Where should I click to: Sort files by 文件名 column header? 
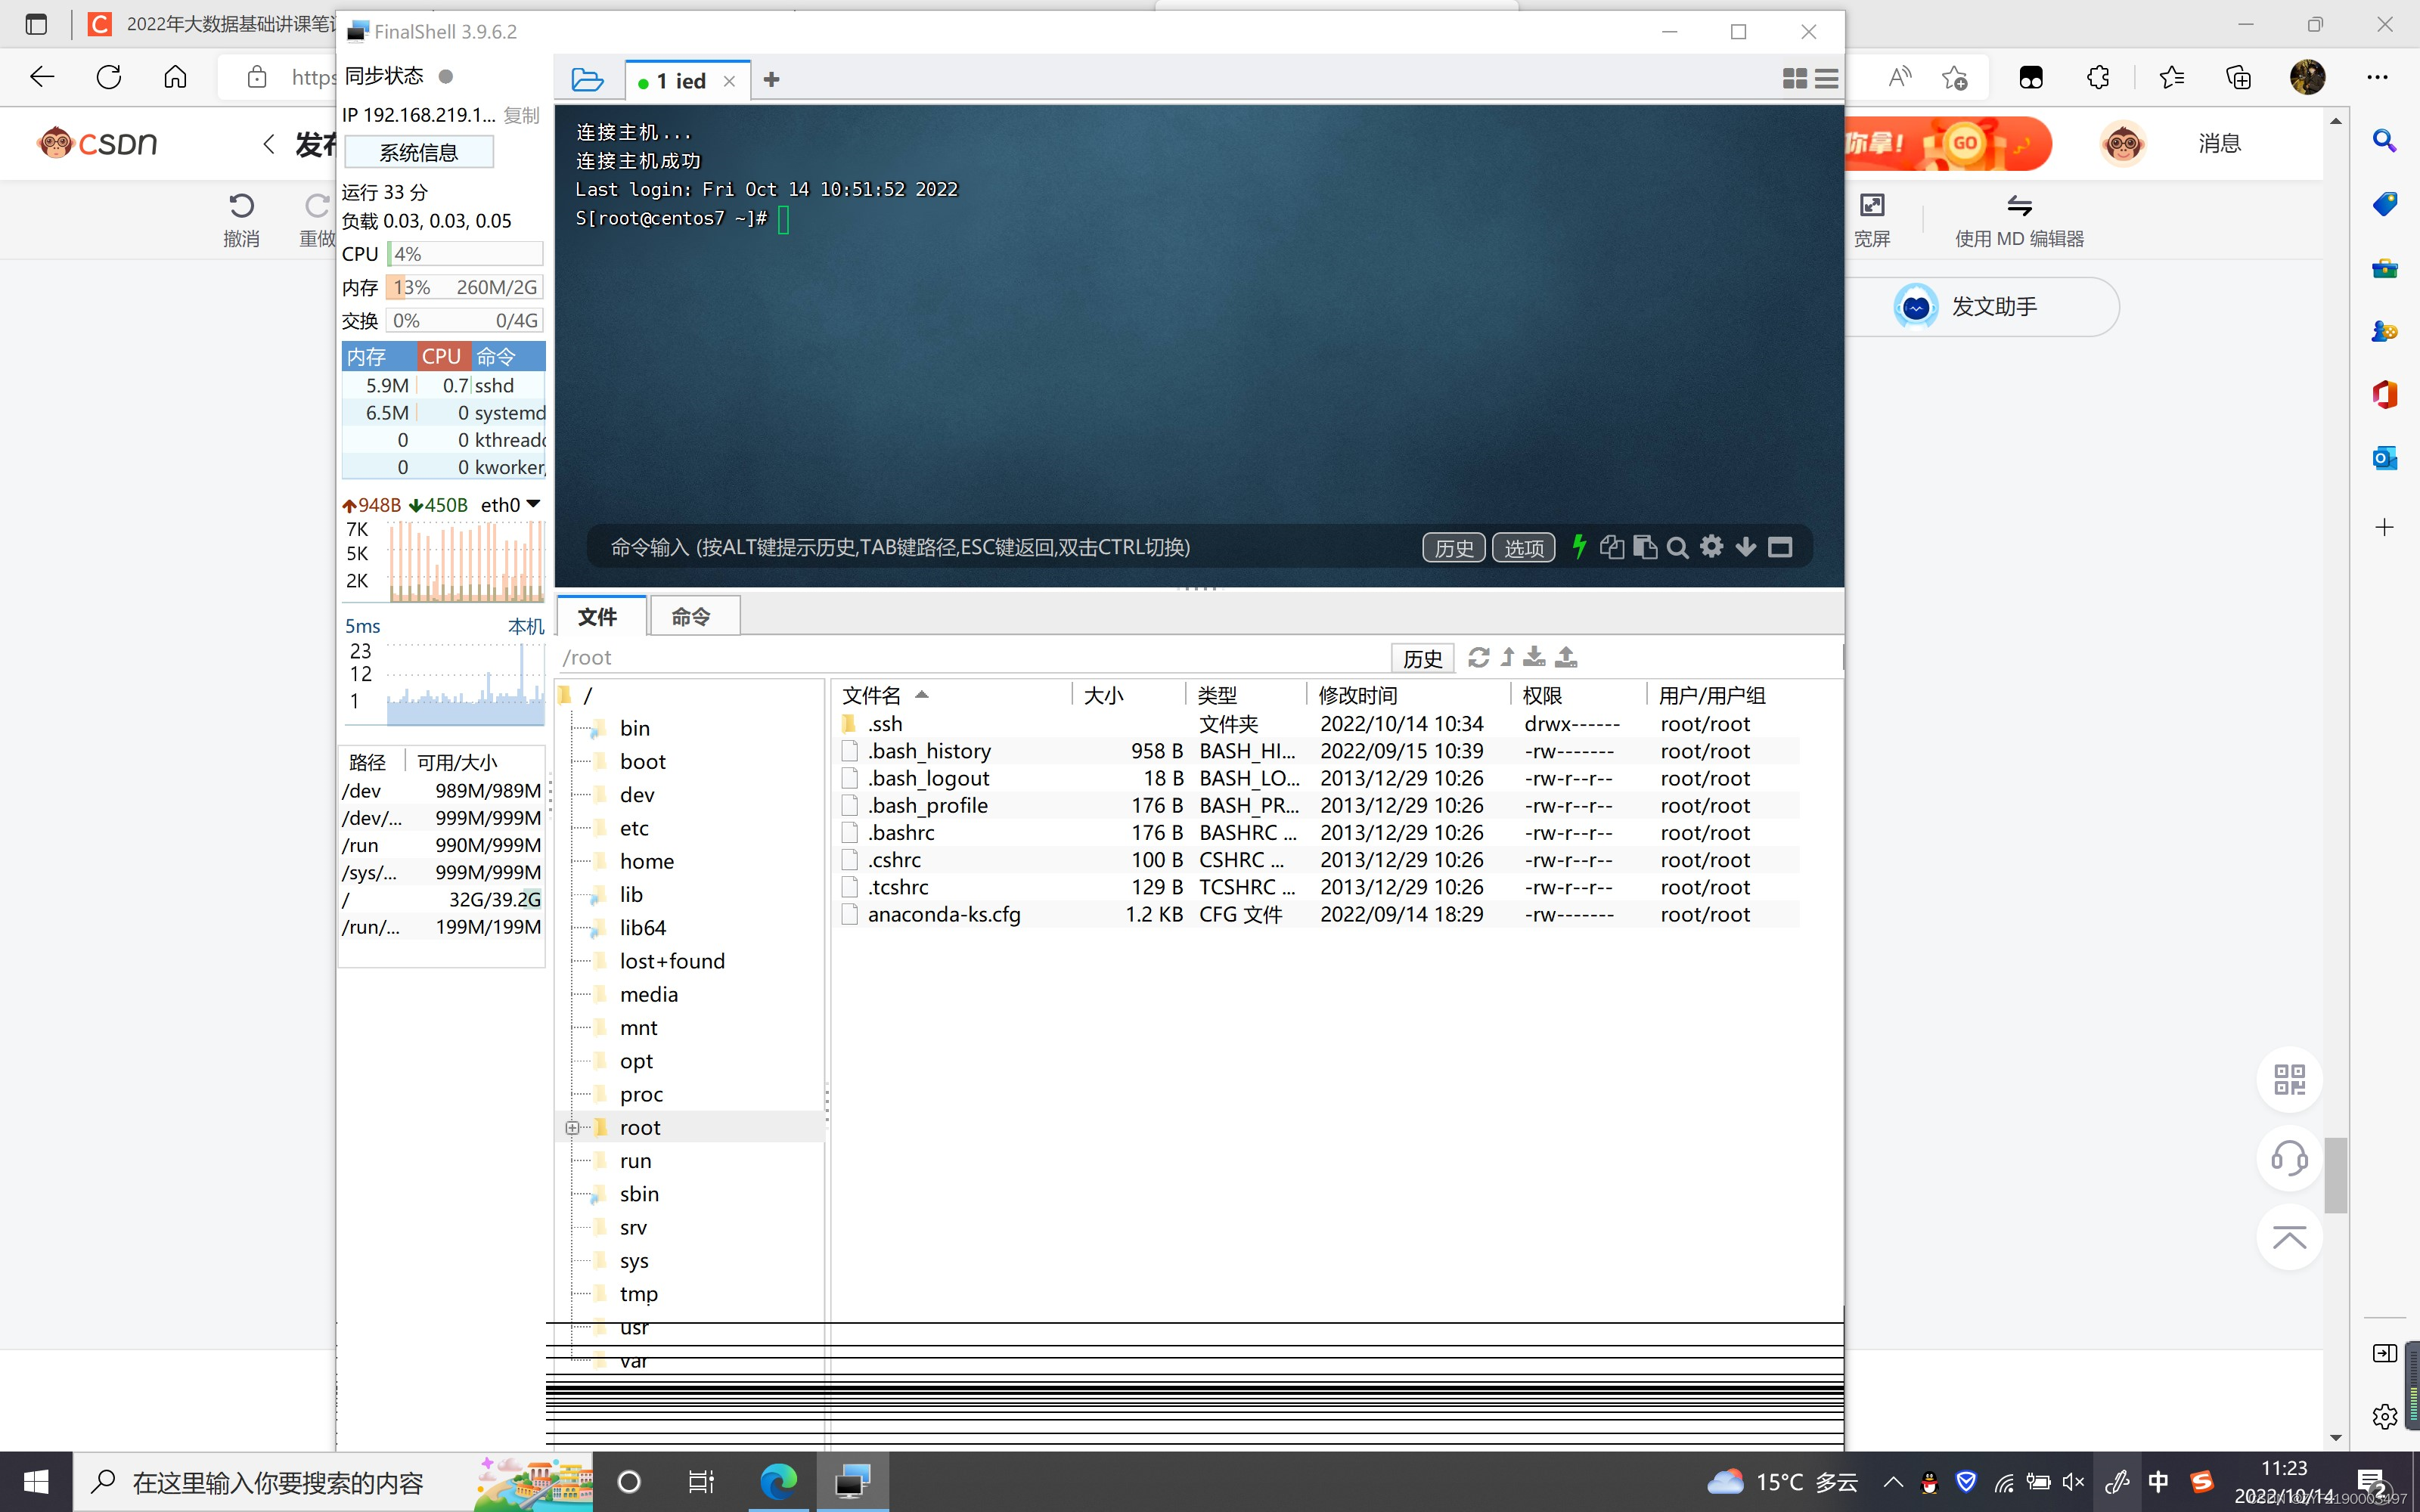point(872,695)
